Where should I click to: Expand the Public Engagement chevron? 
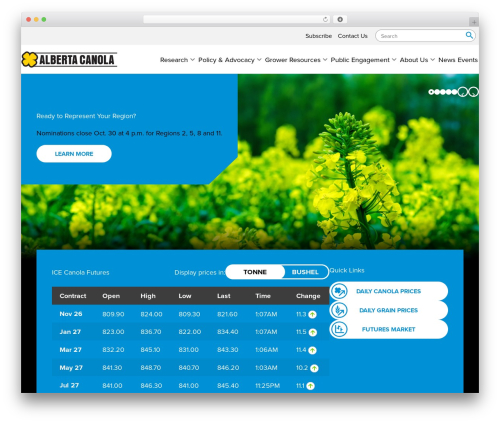(394, 60)
